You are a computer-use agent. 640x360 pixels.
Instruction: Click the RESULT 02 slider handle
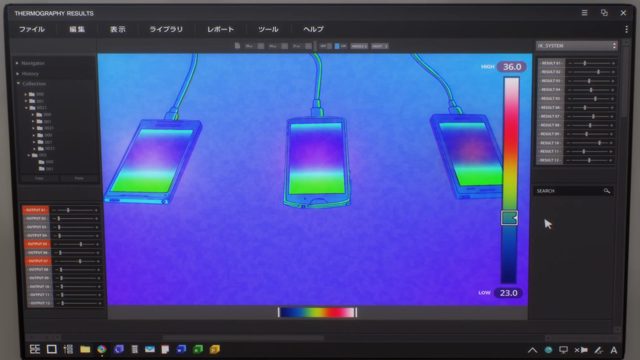point(598,72)
